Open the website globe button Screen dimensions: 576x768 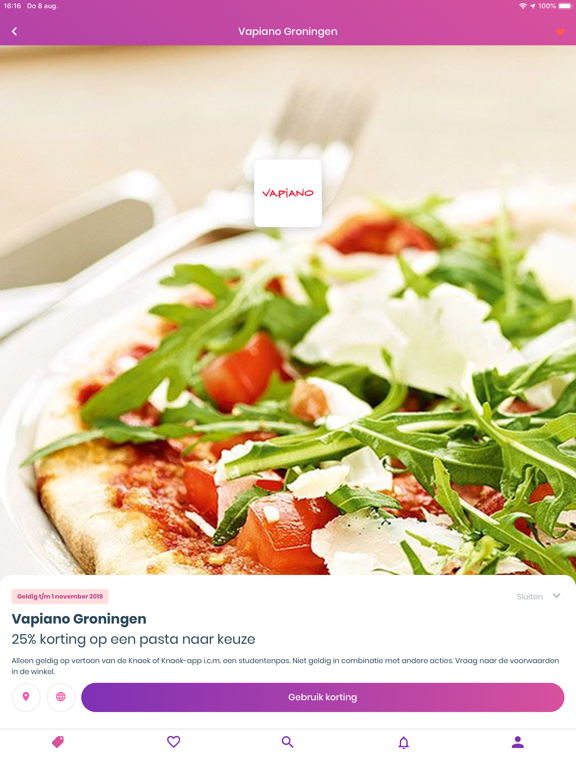(x=61, y=697)
